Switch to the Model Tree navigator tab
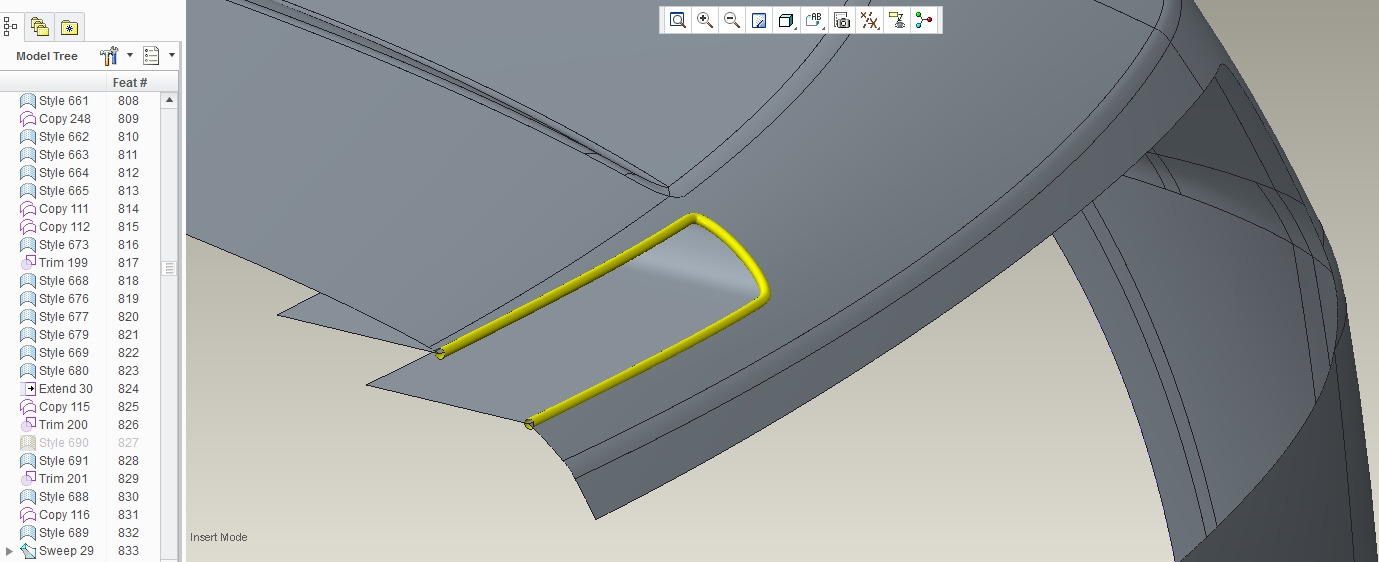The width and height of the screenshot is (1379, 562). point(11,27)
